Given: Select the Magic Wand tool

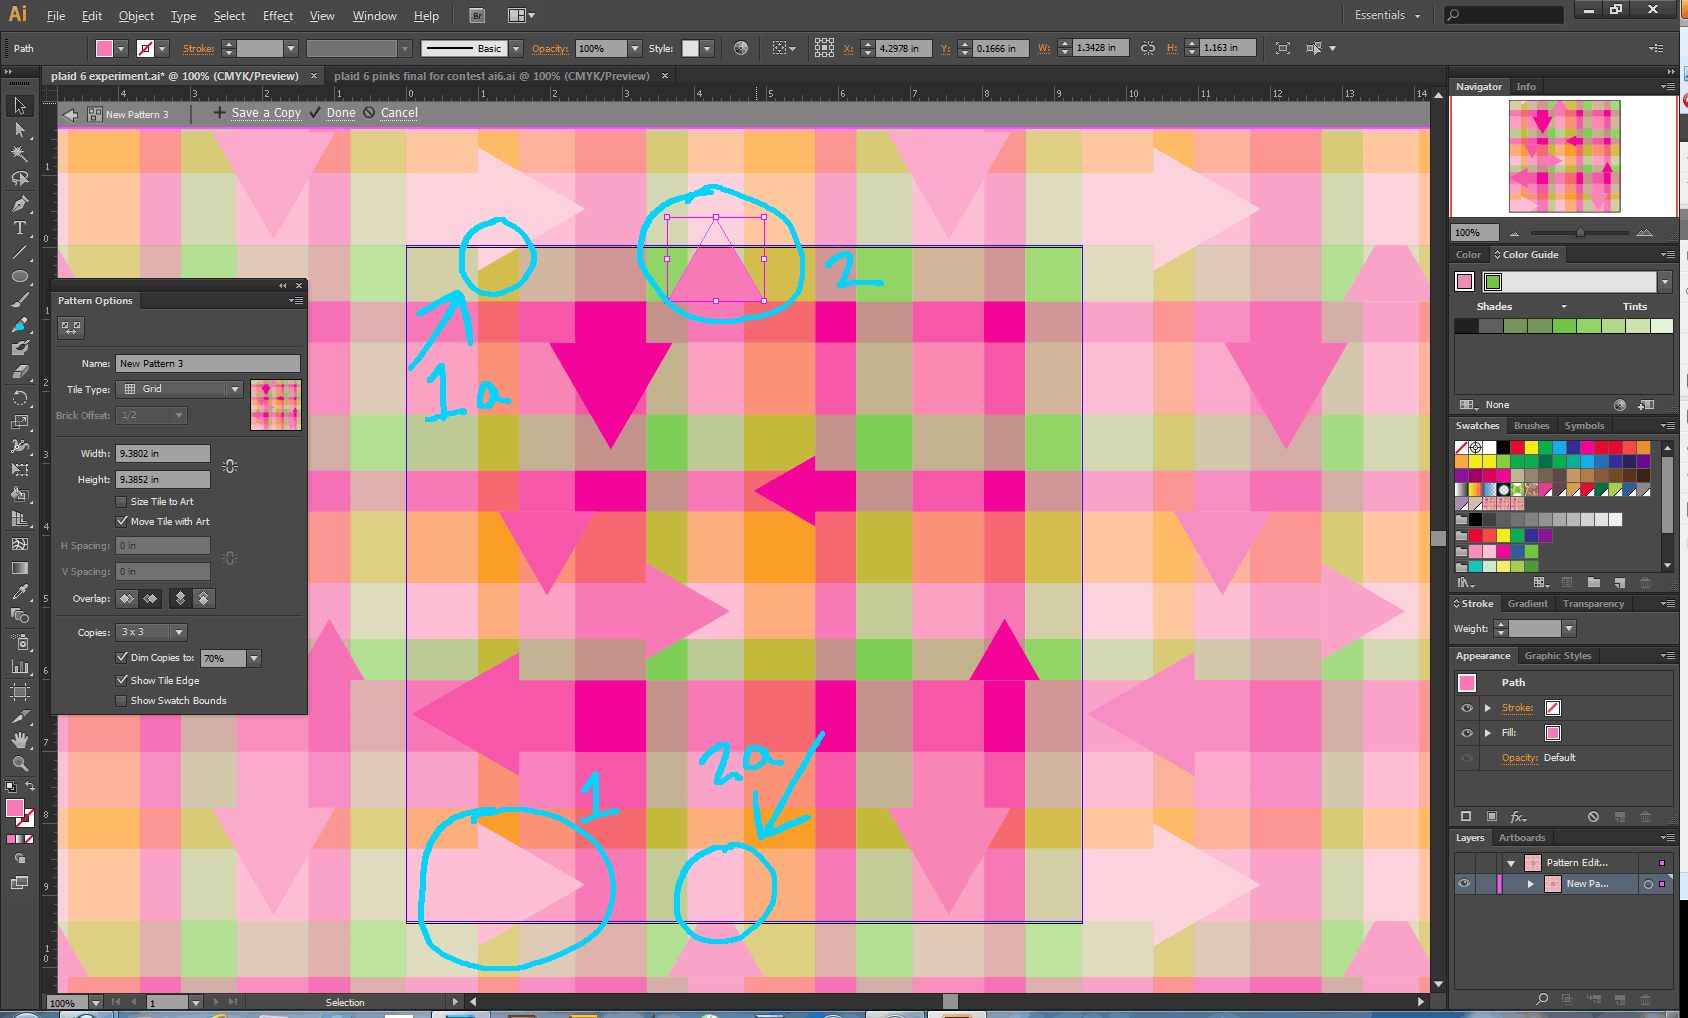Looking at the screenshot, I should [x=19, y=154].
